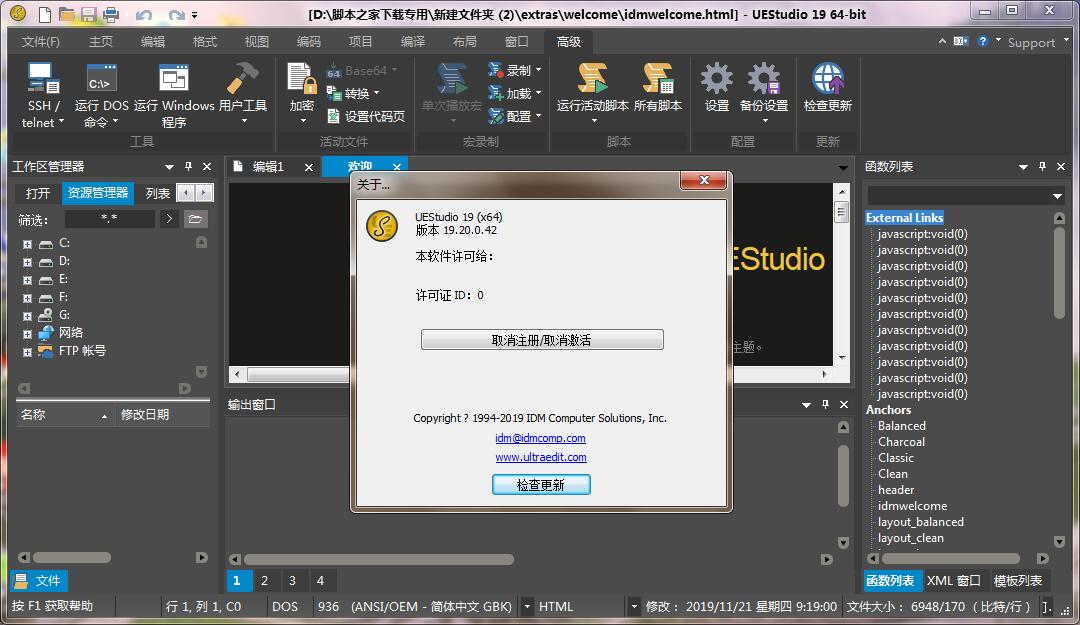Image resolution: width=1080 pixels, height=625 pixels.
Task: Click the Function List vertical scrollbar
Action: [x=1059, y=271]
